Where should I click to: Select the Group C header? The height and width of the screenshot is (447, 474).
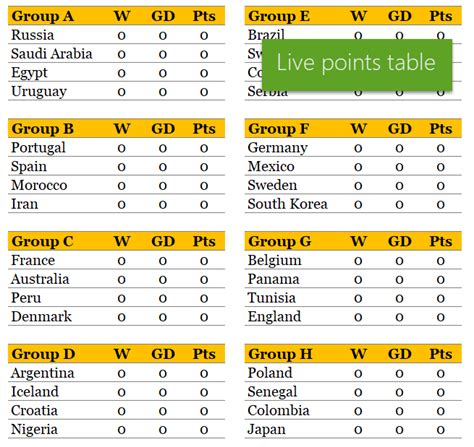(42, 241)
